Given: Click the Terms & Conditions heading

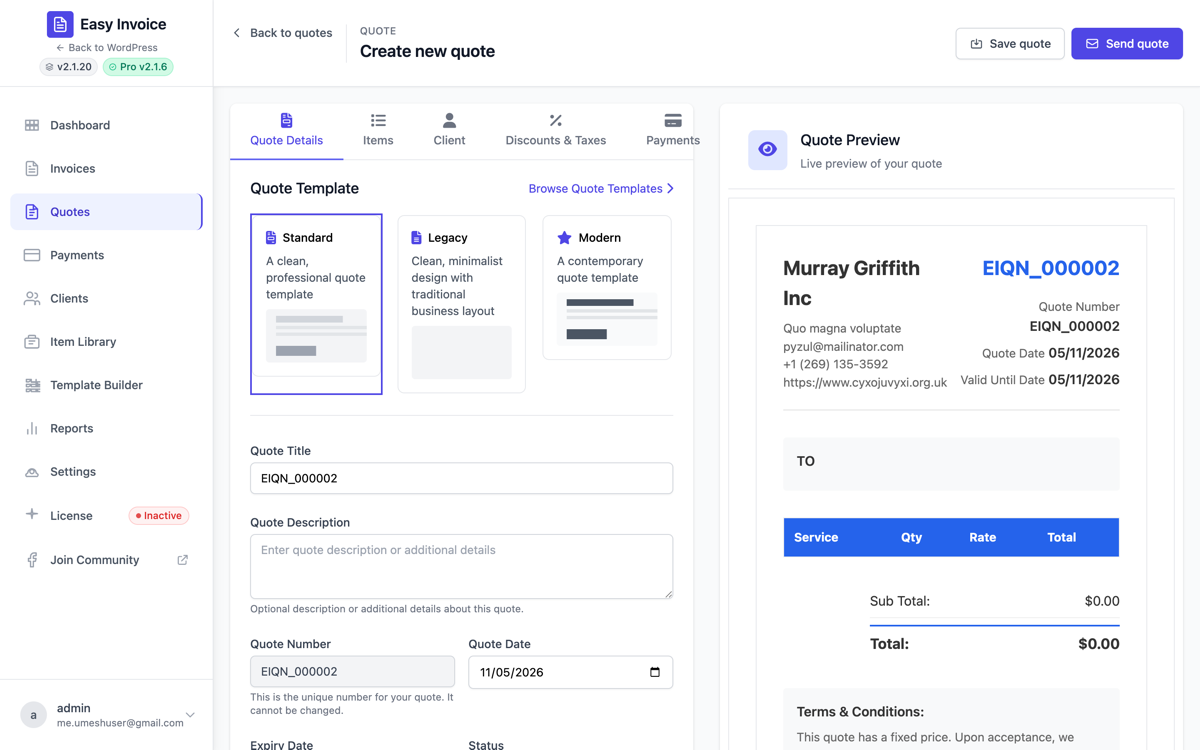Looking at the screenshot, I should coord(860,712).
